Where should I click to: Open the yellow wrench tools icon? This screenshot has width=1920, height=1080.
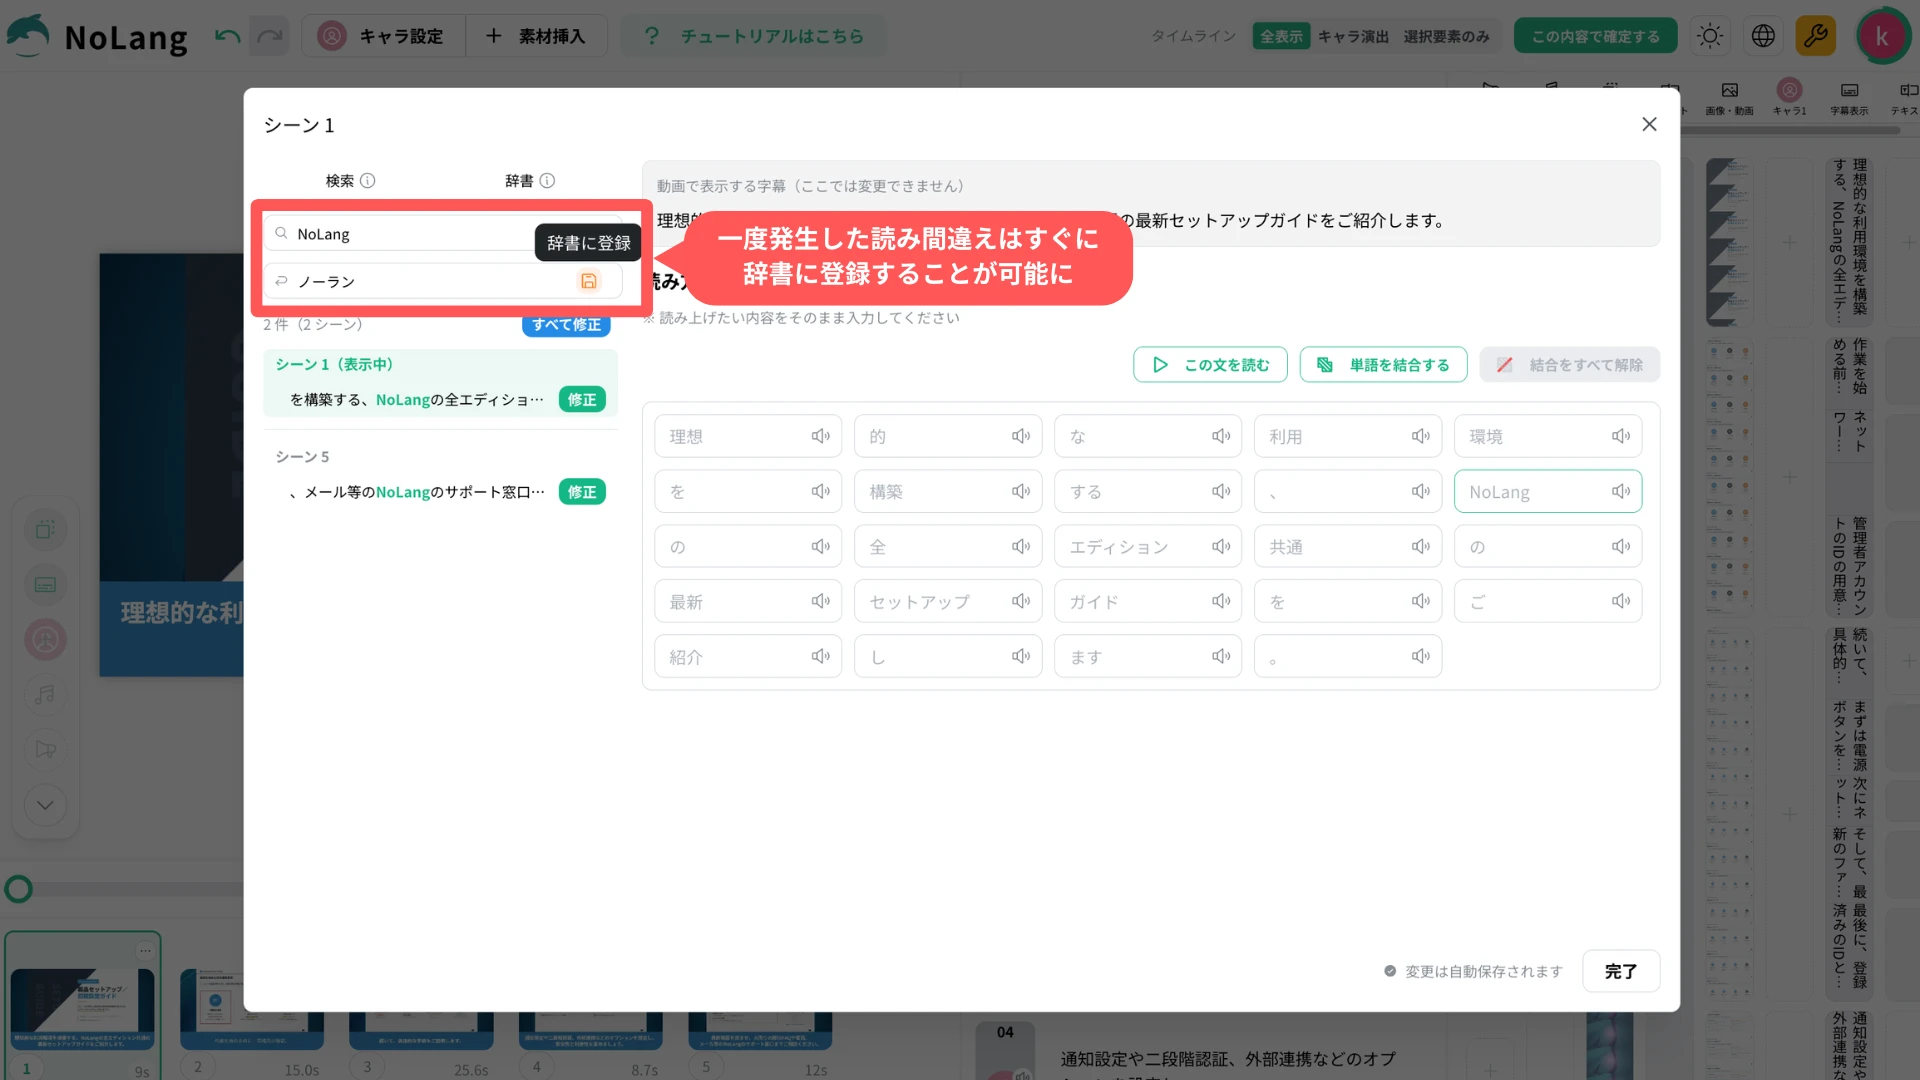pos(1815,36)
